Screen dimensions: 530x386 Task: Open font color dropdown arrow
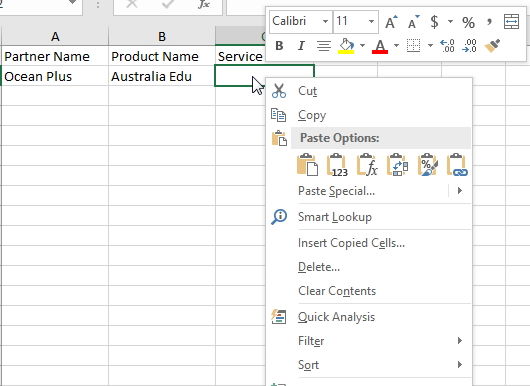point(396,45)
